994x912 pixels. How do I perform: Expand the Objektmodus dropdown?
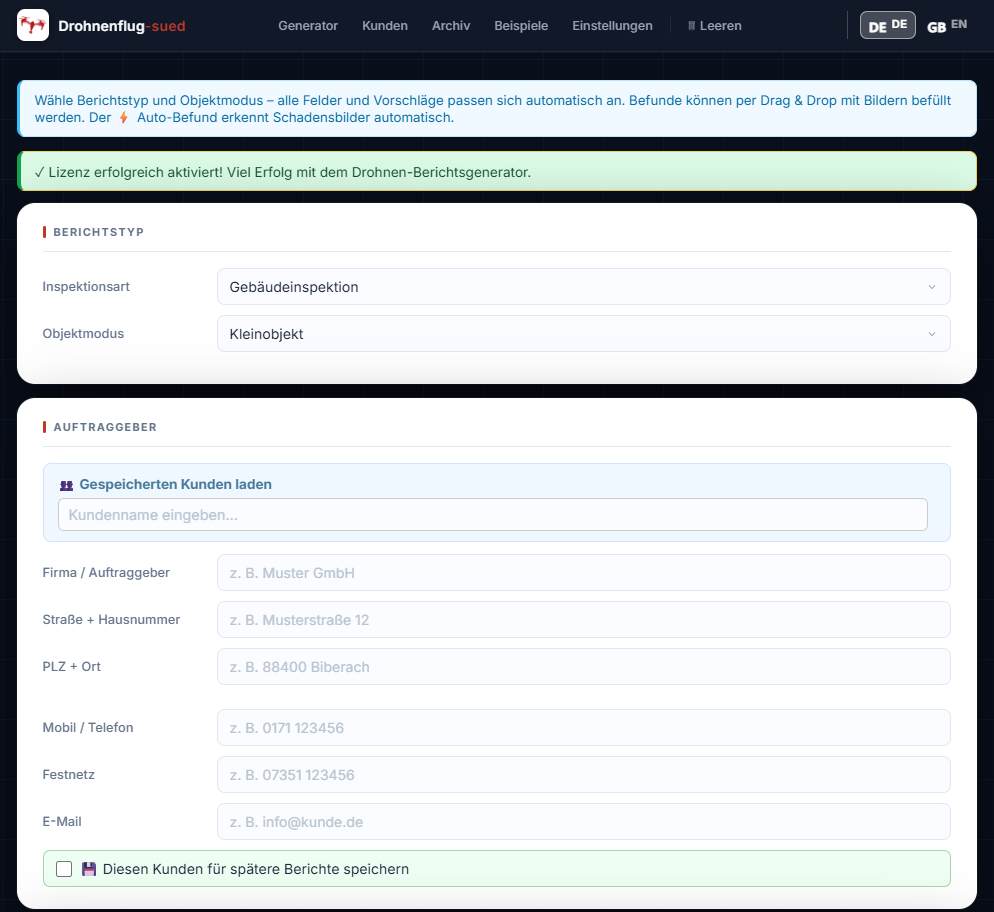pyautogui.click(x=583, y=334)
